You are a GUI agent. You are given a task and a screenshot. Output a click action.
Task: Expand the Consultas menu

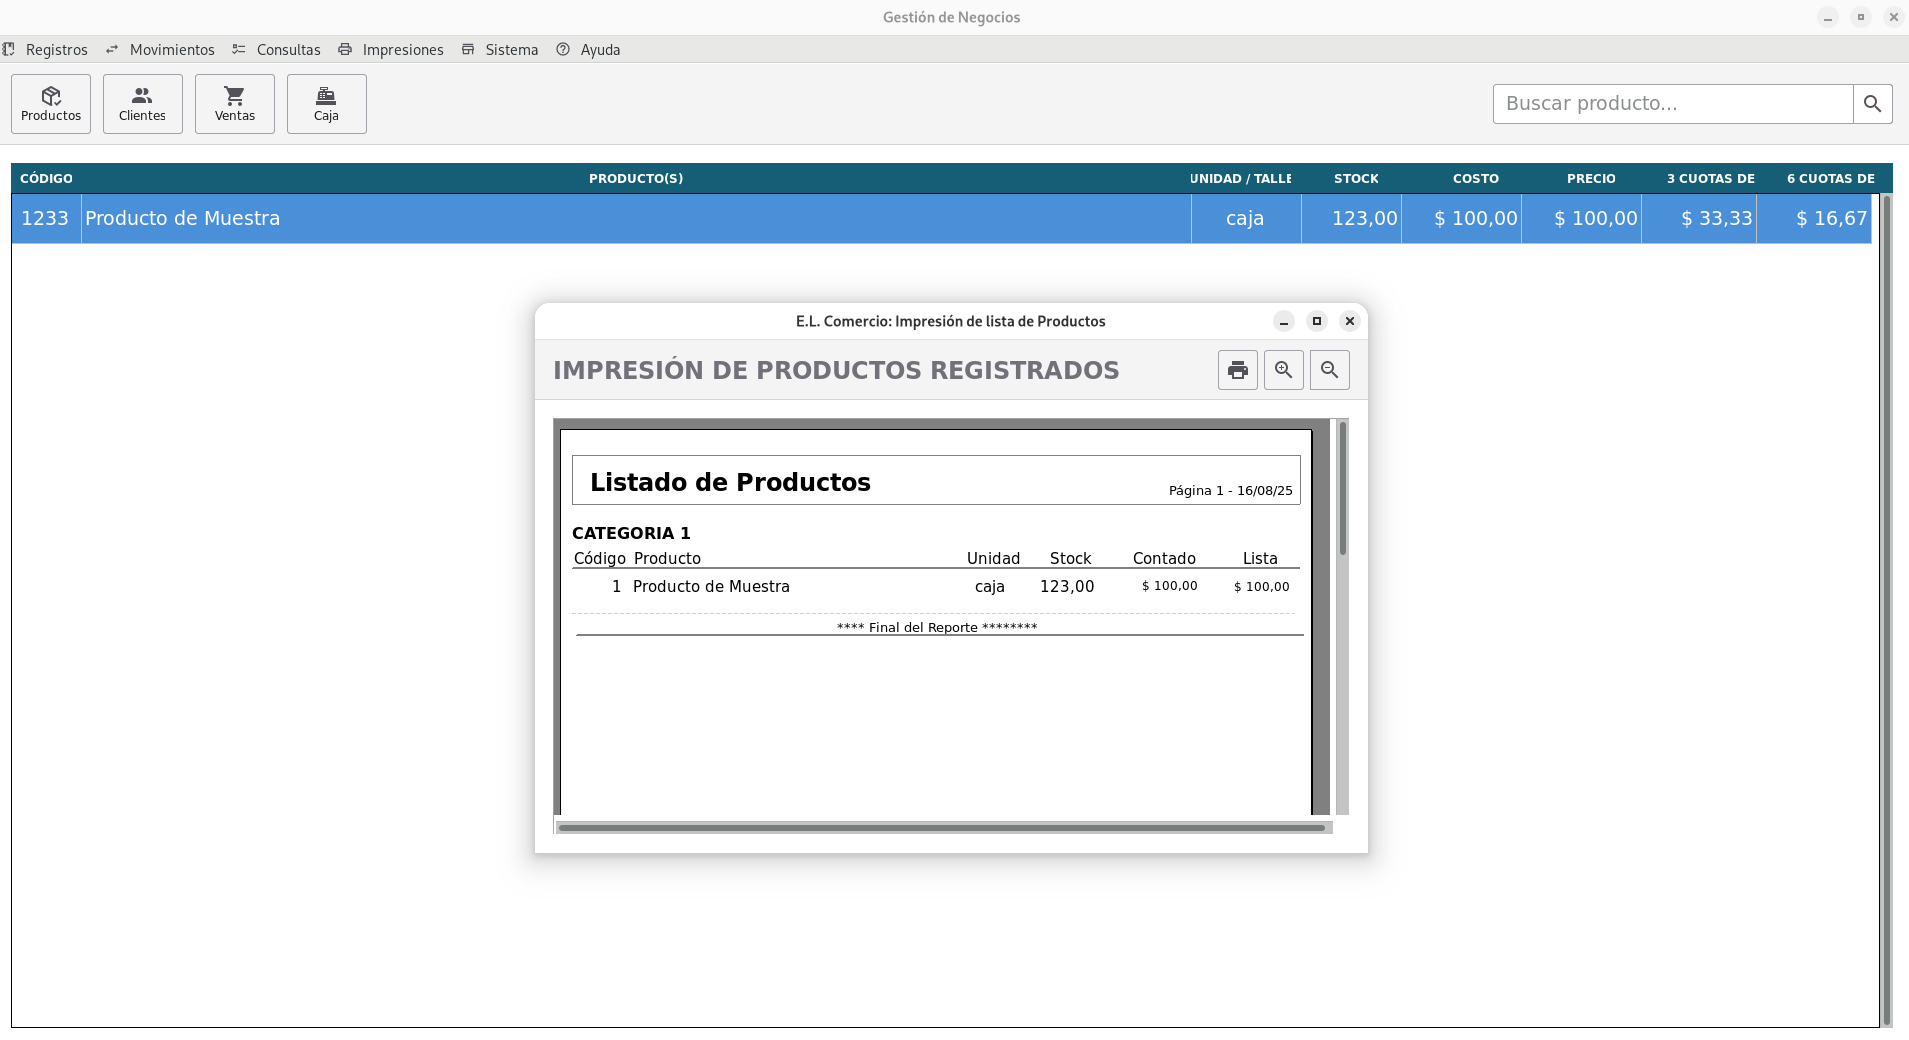point(288,50)
